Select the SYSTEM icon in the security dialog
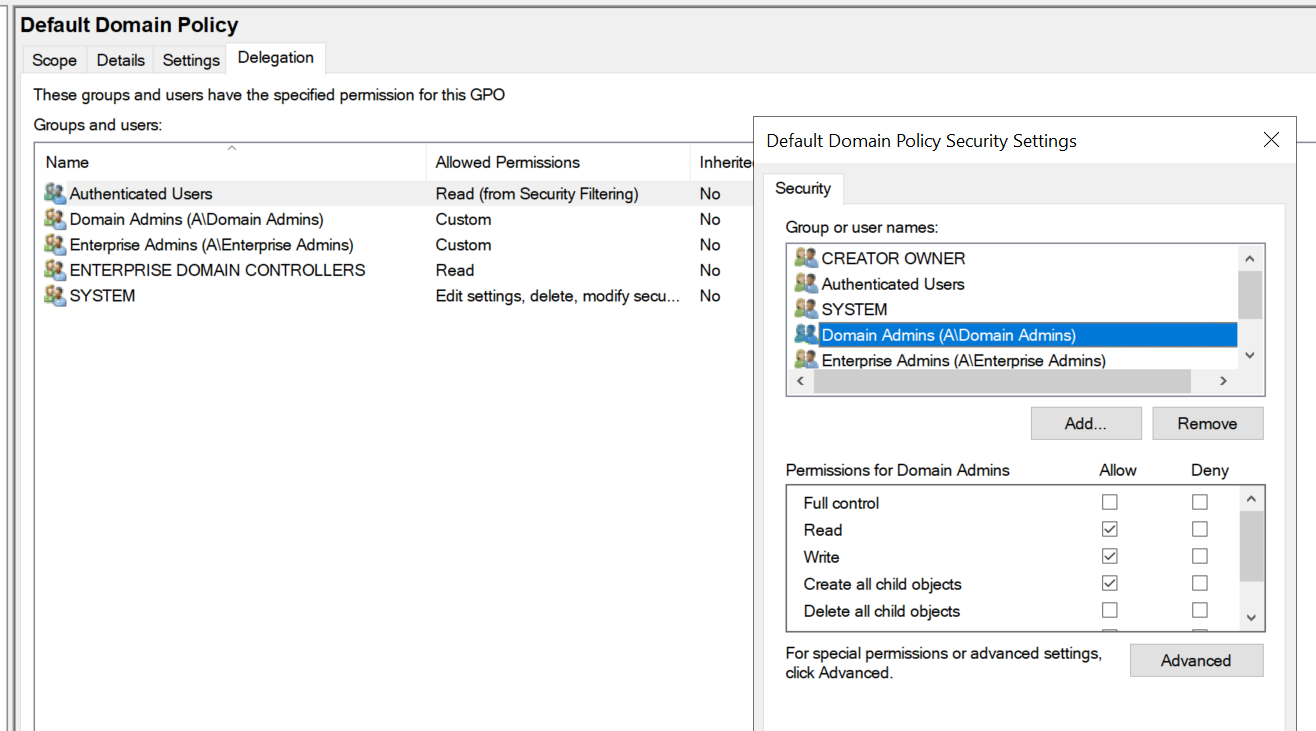The image size is (1316, 731). [x=806, y=309]
